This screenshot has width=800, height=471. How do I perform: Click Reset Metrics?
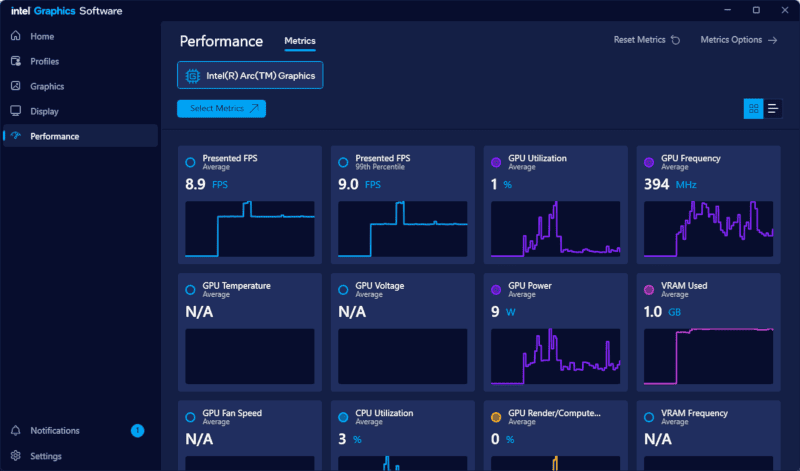pyautogui.click(x=646, y=40)
